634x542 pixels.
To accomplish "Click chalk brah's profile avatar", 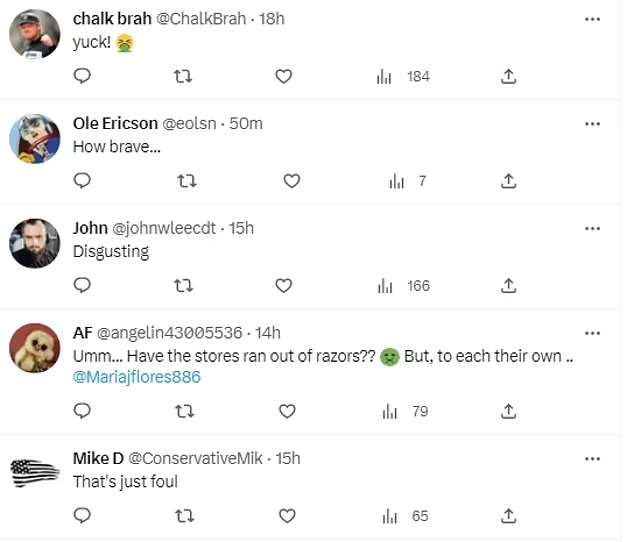I will pos(34,34).
